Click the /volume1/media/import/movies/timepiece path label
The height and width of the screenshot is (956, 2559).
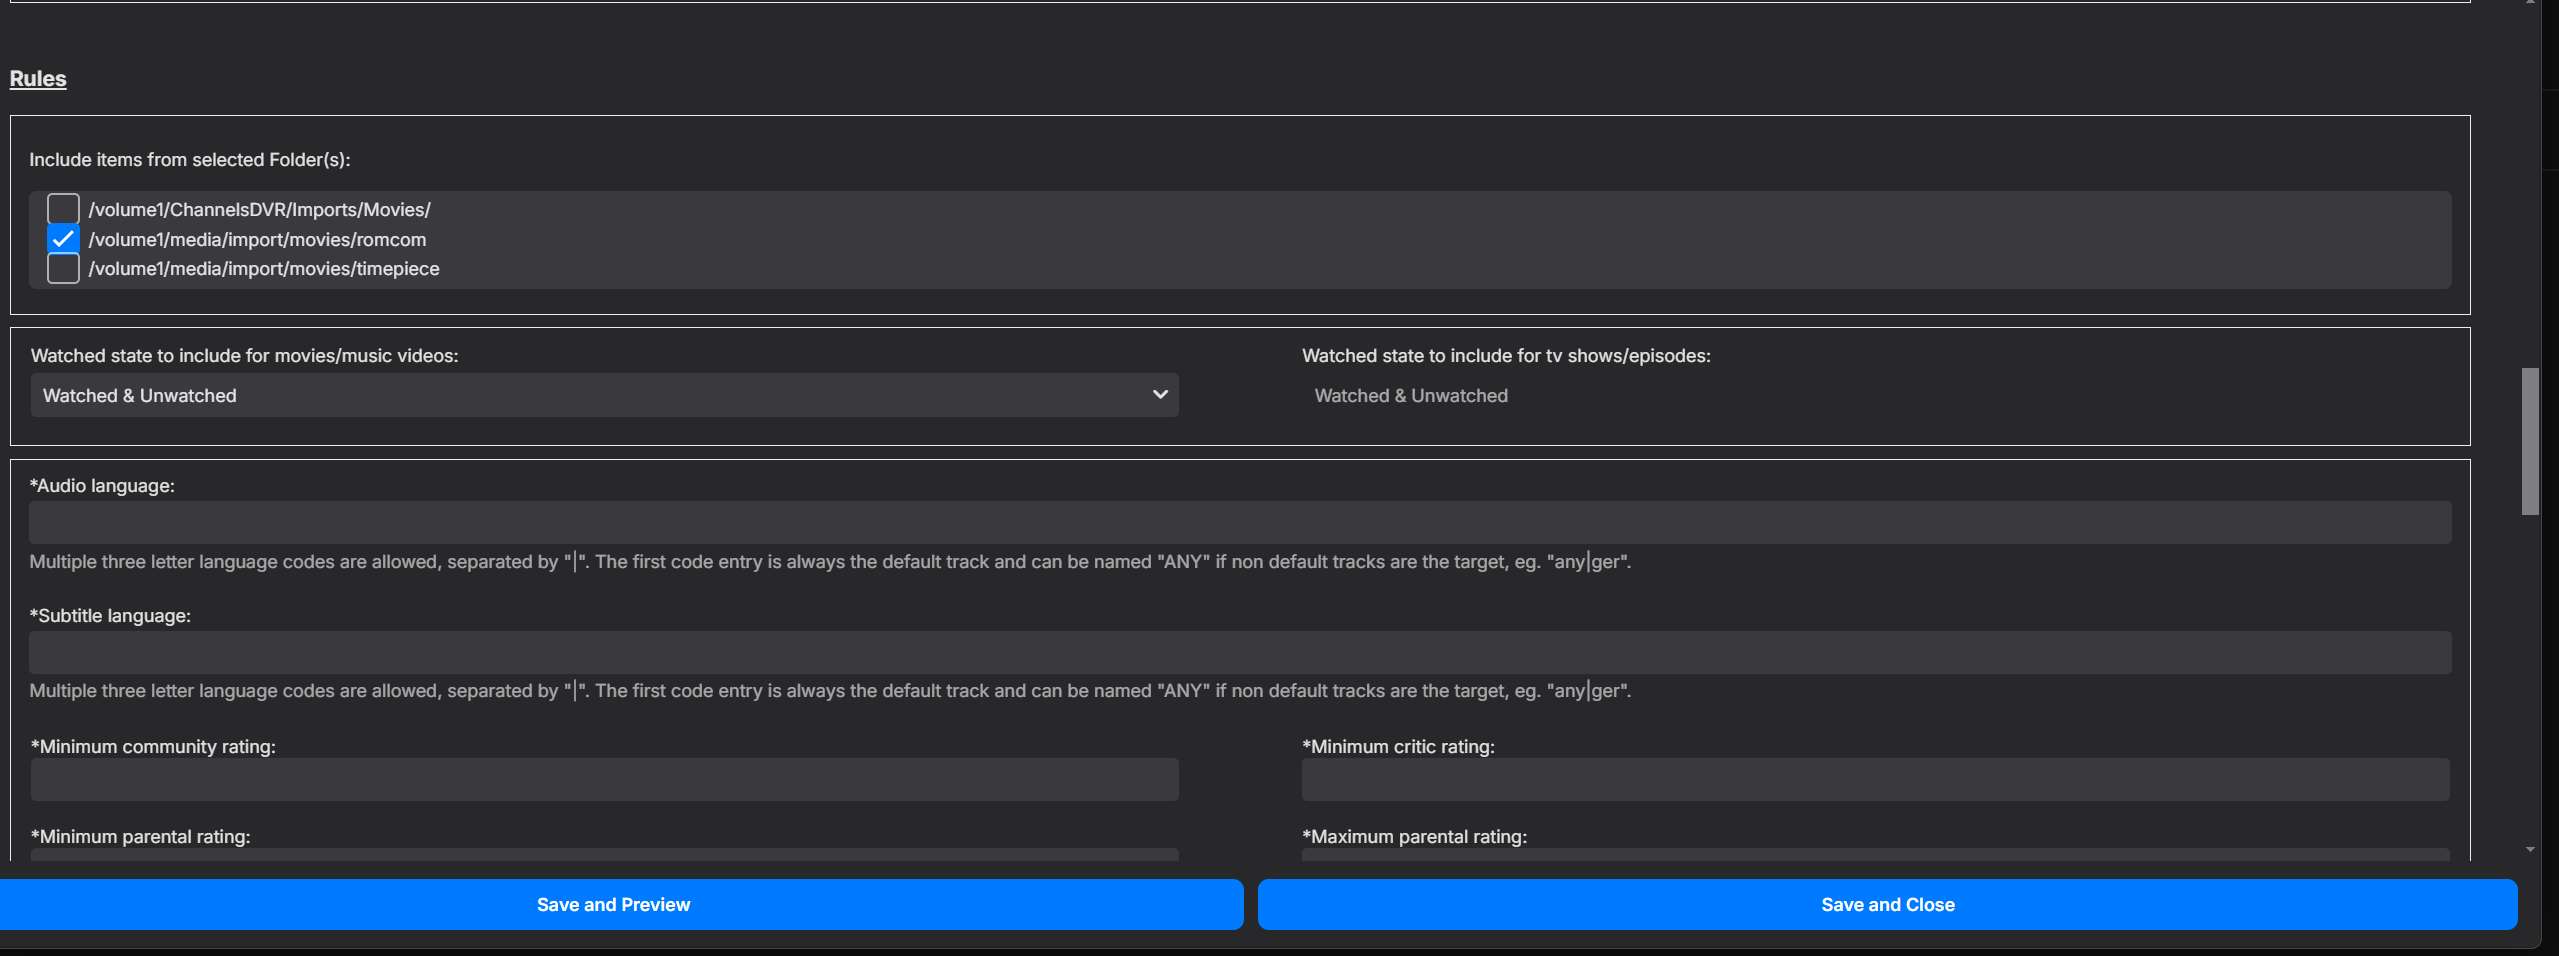(x=264, y=269)
